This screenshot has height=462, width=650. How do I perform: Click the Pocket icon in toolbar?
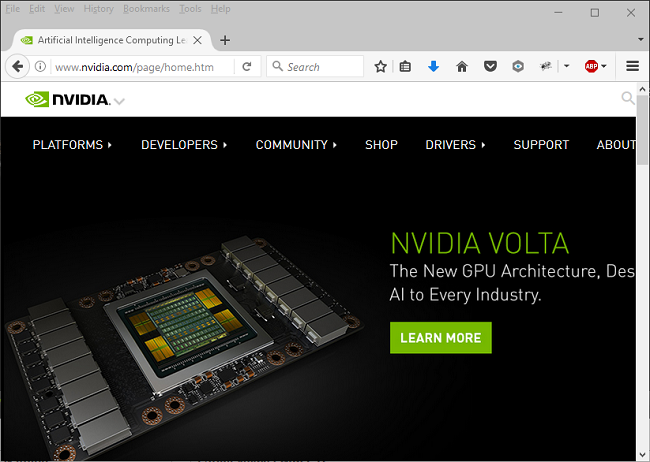(x=490, y=66)
